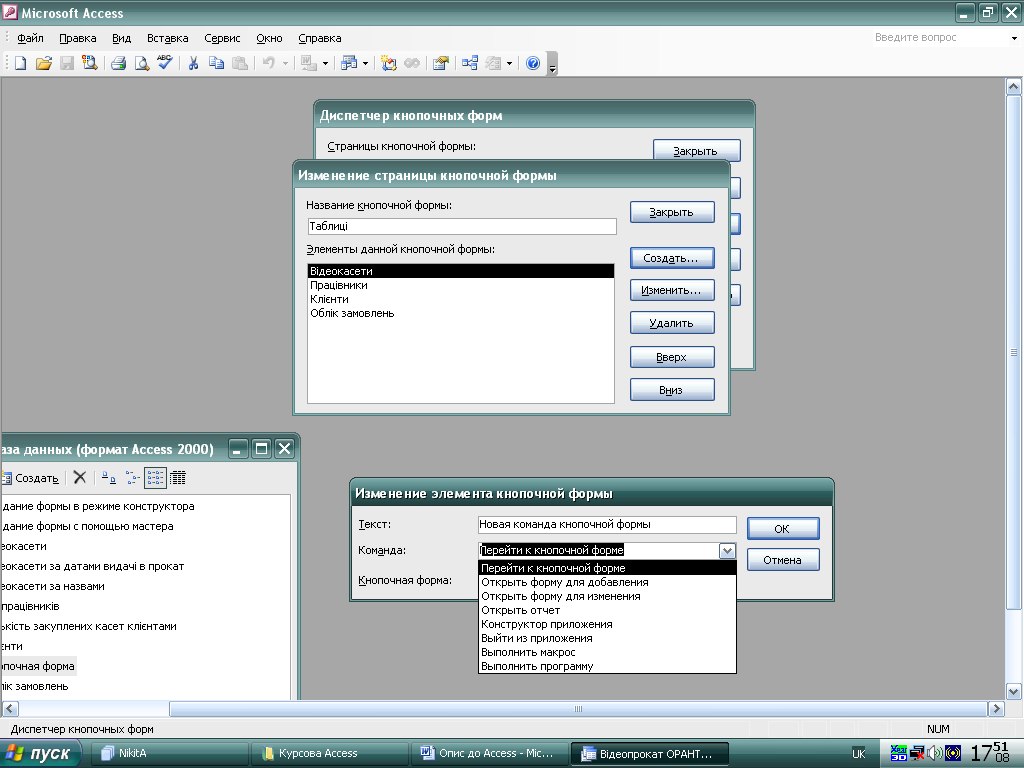Click Удалить button
This screenshot has width=1024, height=768.
click(671, 323)
